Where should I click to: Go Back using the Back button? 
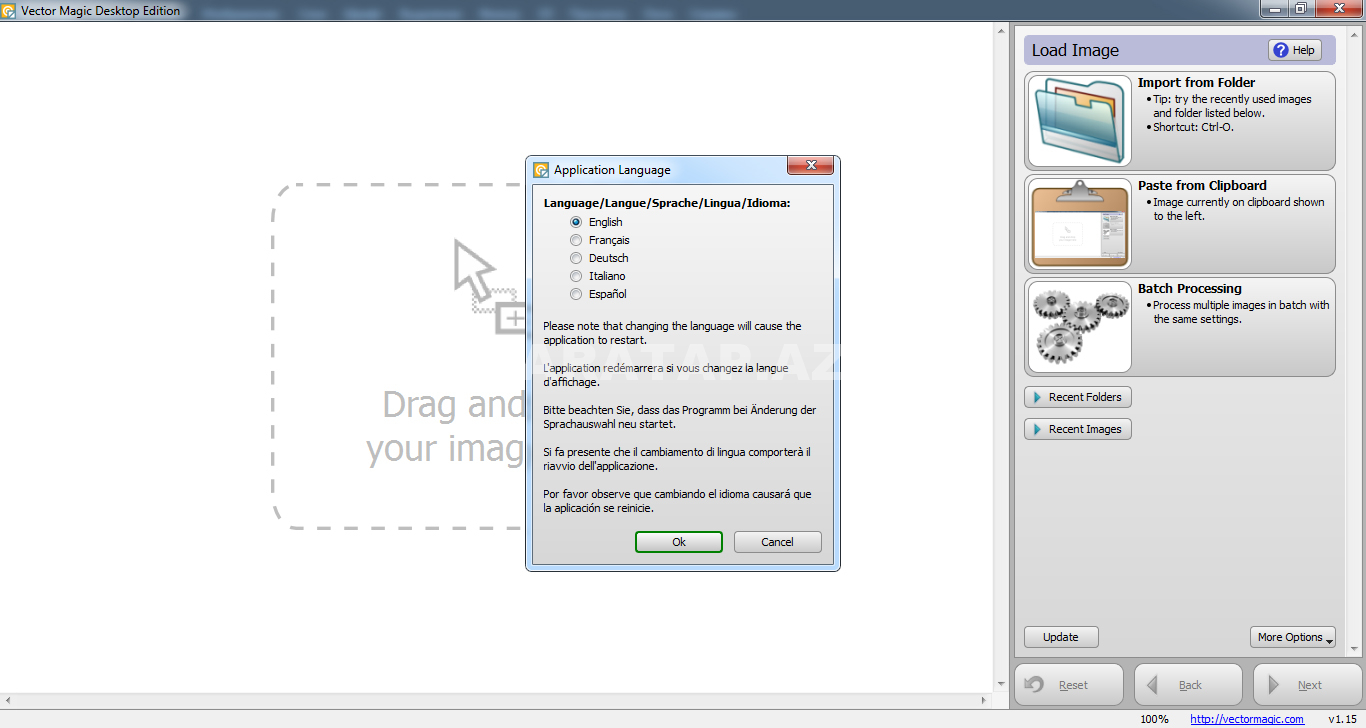1188,685
